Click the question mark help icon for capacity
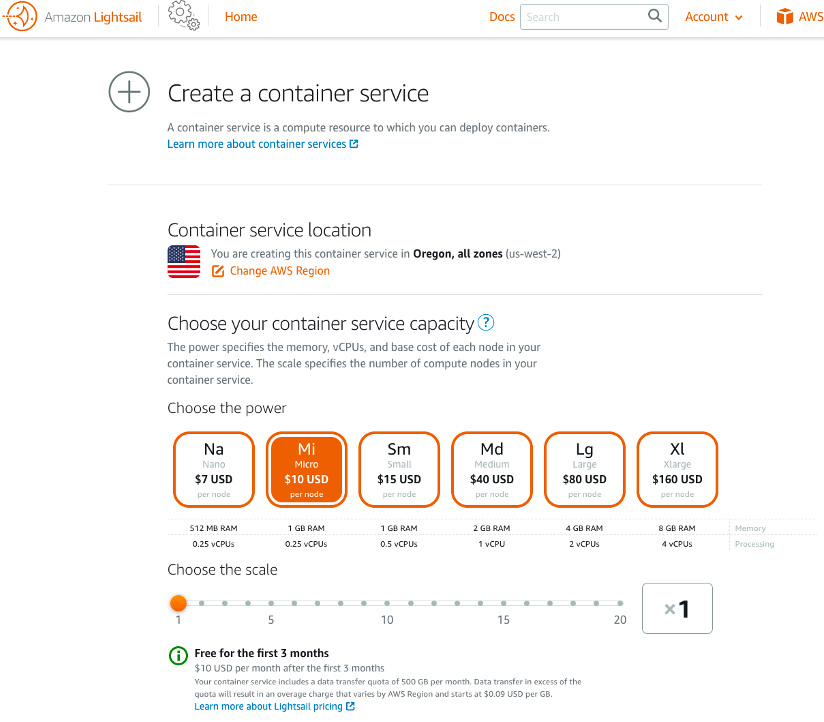 (x=486, y=322)
